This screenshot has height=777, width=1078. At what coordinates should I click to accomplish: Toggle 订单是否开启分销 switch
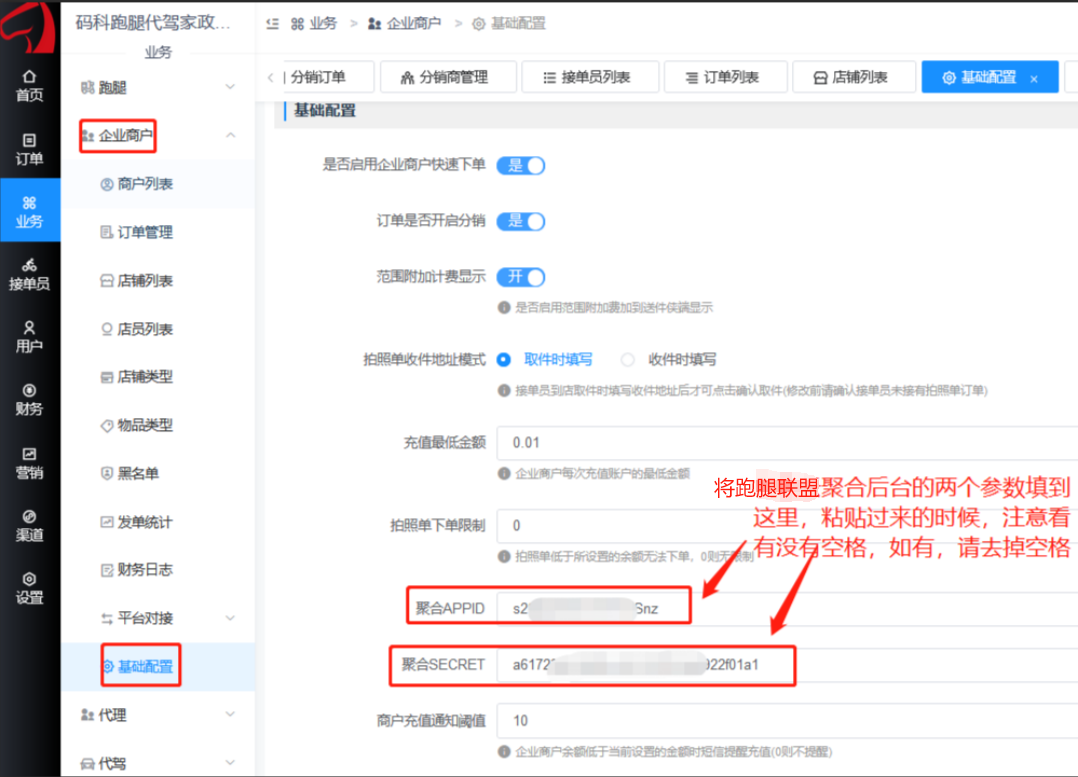pos(521,221)
